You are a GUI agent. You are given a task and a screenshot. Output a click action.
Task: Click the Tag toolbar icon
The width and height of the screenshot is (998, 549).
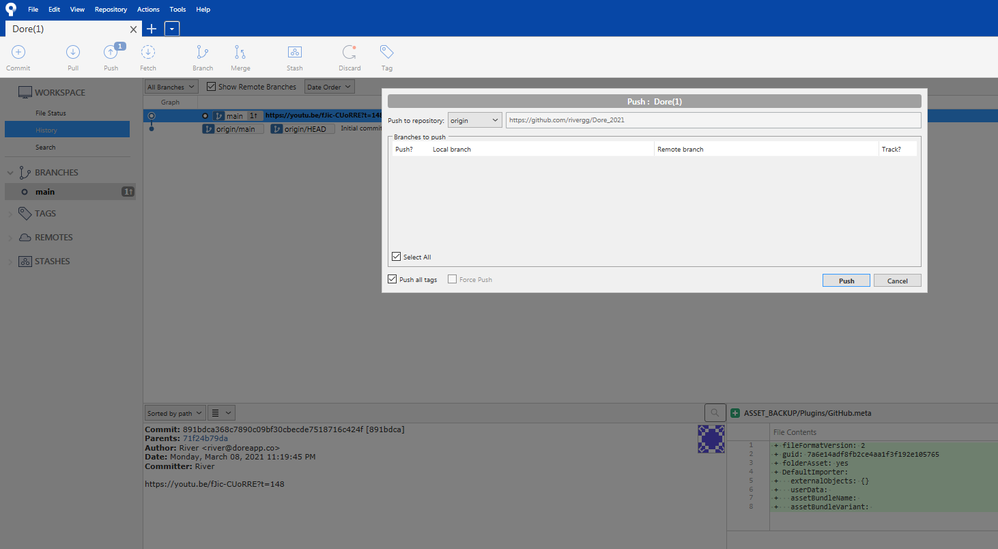(x=386, y=52)
